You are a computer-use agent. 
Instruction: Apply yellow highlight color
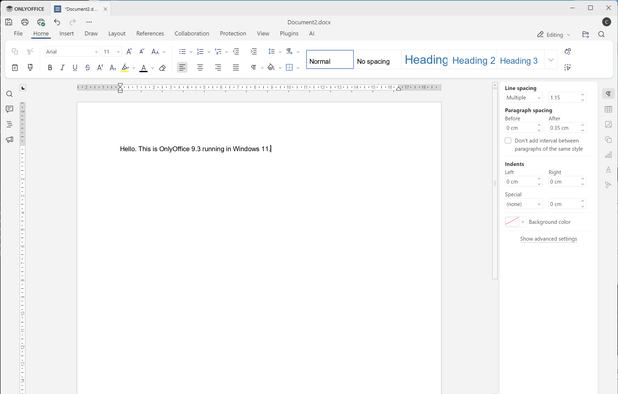coord(125,68)
